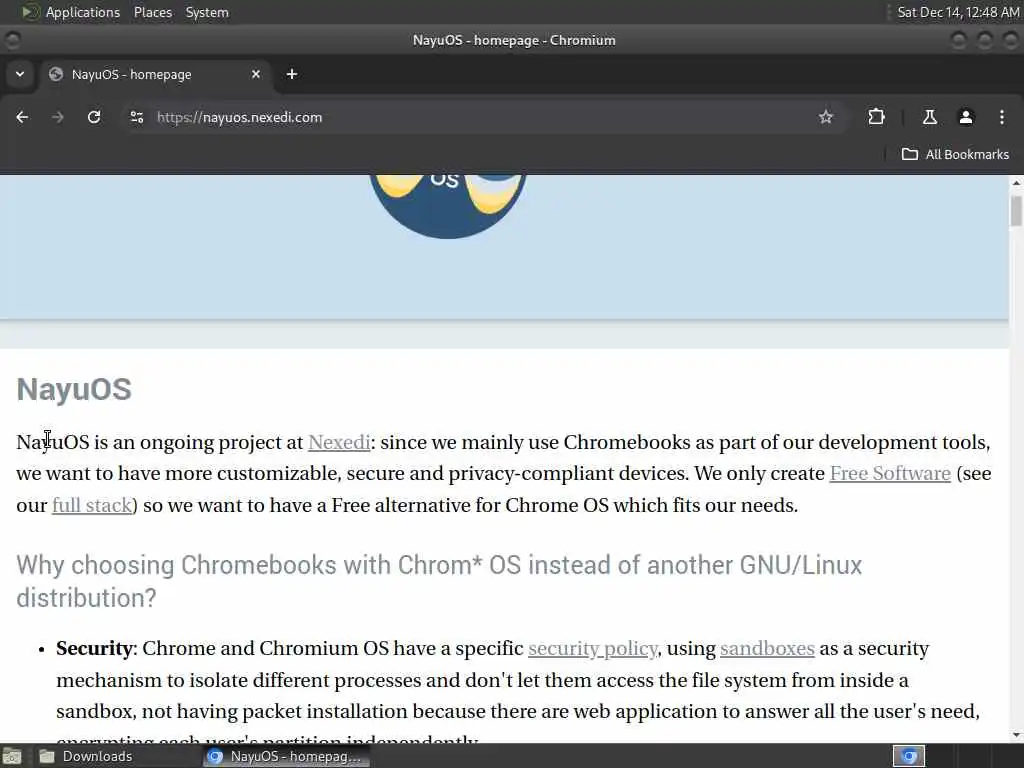This screenshot has width=1024, height=768.
Task: View site information icon in address bar
Action: (136, 117)
